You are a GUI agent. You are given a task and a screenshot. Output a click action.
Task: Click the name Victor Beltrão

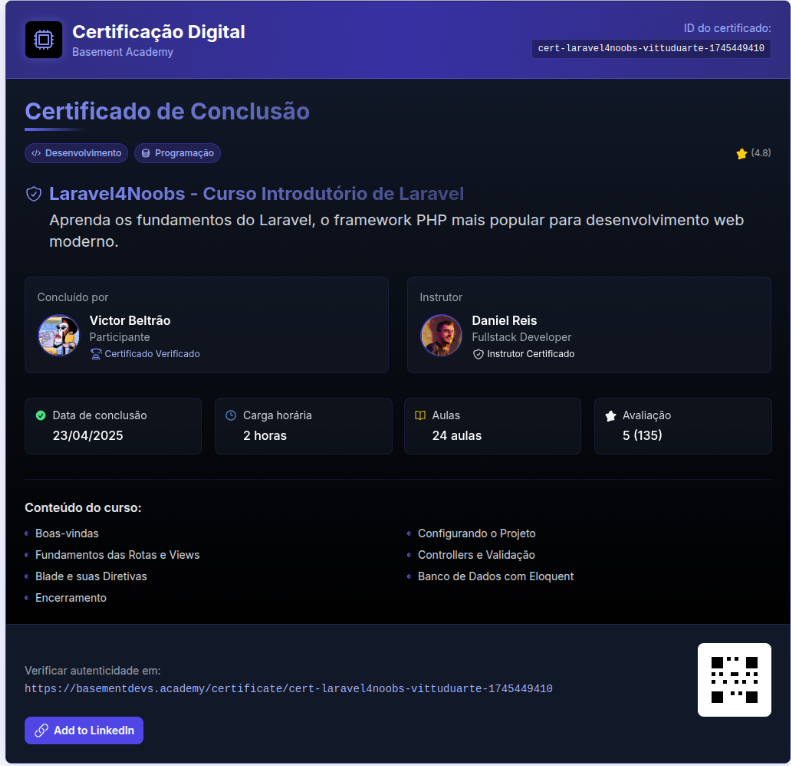click(x=130, y=320)
